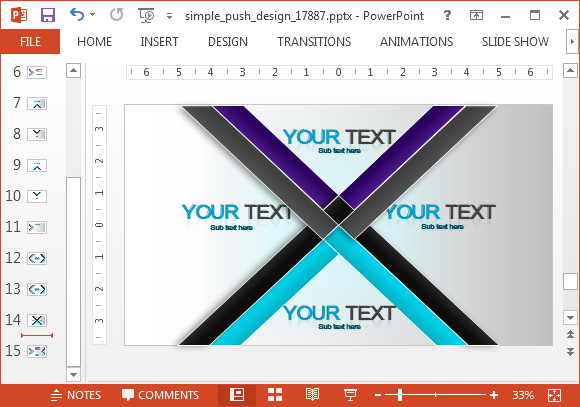The width and height of the screenshot is (580, 407).
Task: Select Normal view button in status bar
Action: [x=237, y=395]
